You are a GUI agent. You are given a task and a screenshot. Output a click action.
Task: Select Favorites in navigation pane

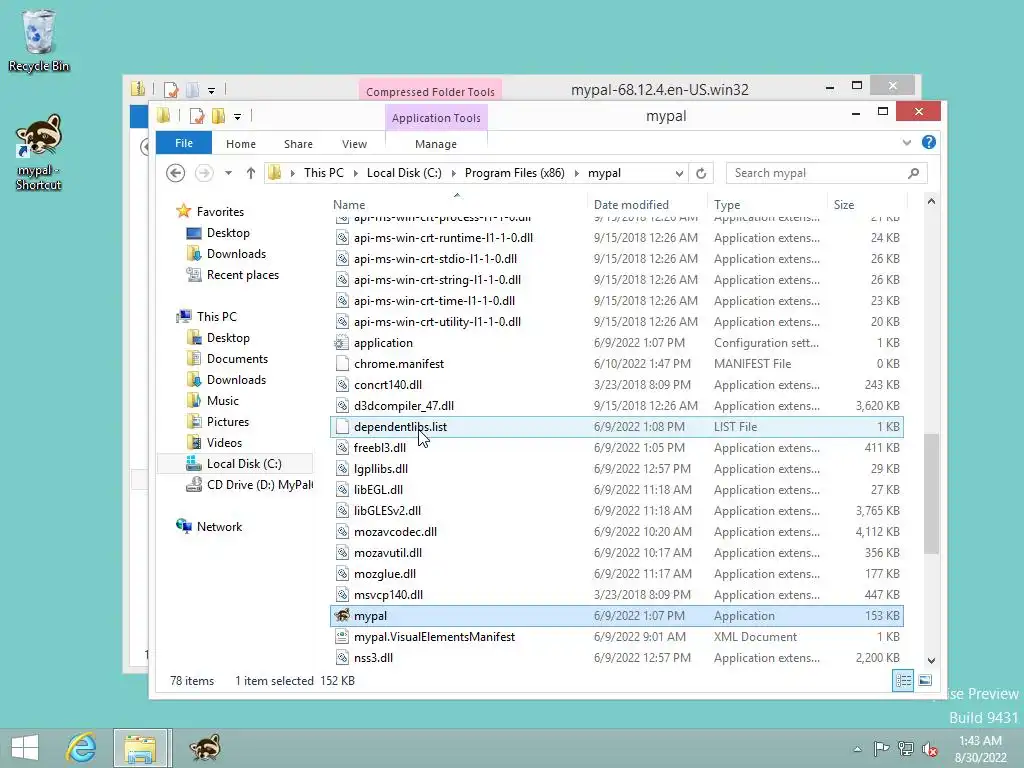click(220, 212)
